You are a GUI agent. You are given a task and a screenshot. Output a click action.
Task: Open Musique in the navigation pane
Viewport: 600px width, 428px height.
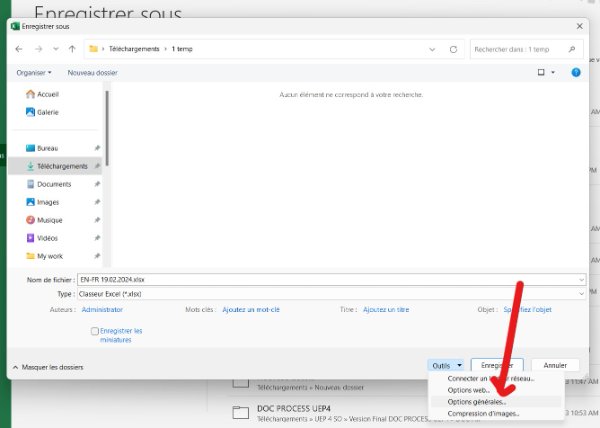[x=44, y=220]
